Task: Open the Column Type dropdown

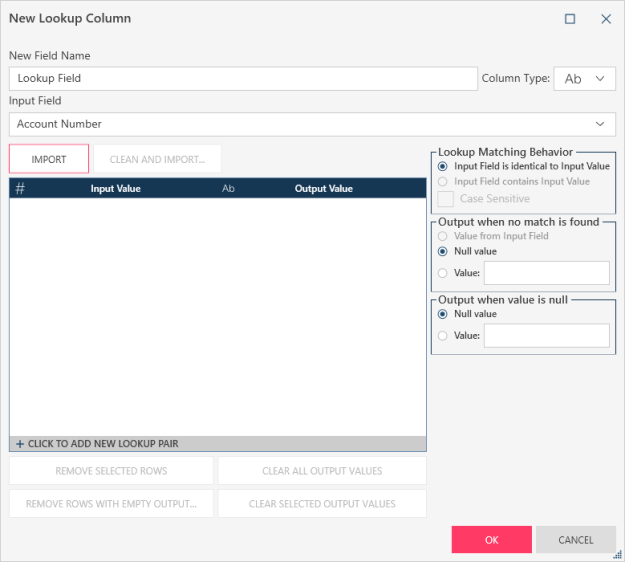Action: point(584,79)
